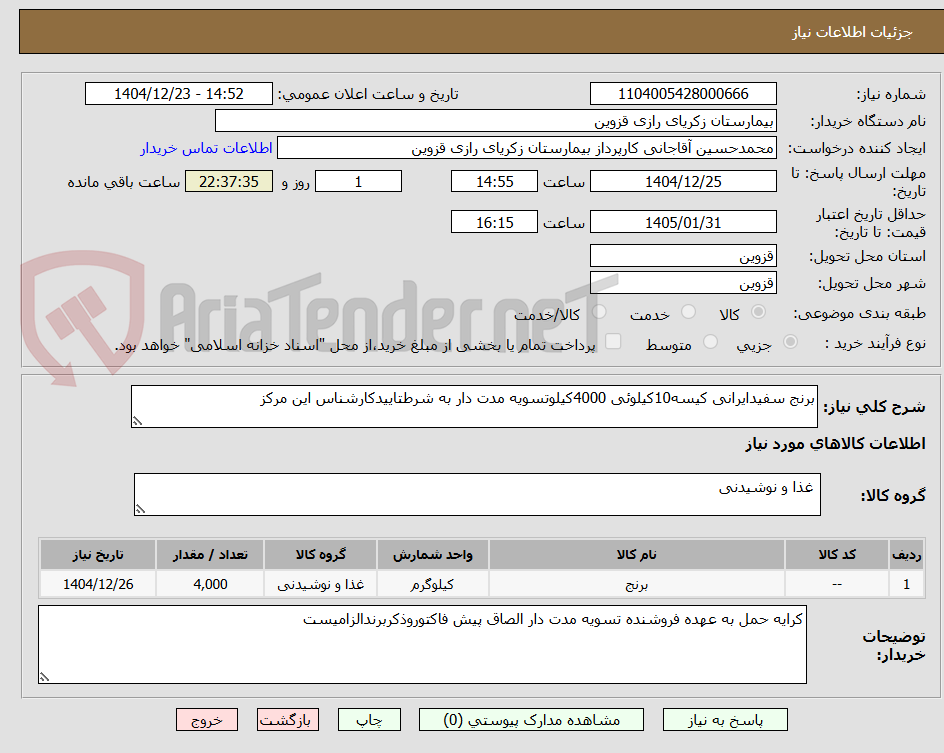Click the شهر محل تحویل field
Viewport: 944px width, 753px height.
click(x=683, y=283)
